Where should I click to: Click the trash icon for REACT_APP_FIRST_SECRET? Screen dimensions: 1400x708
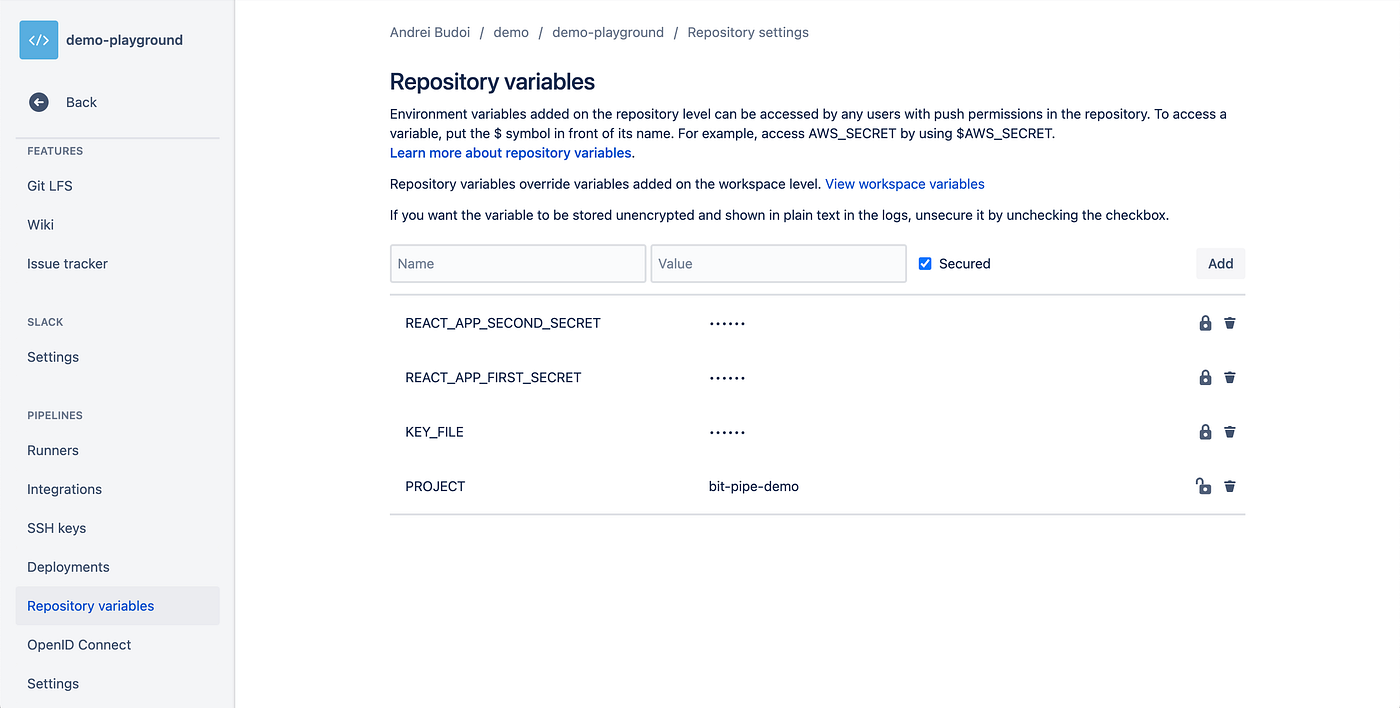tap(1230, 377)
